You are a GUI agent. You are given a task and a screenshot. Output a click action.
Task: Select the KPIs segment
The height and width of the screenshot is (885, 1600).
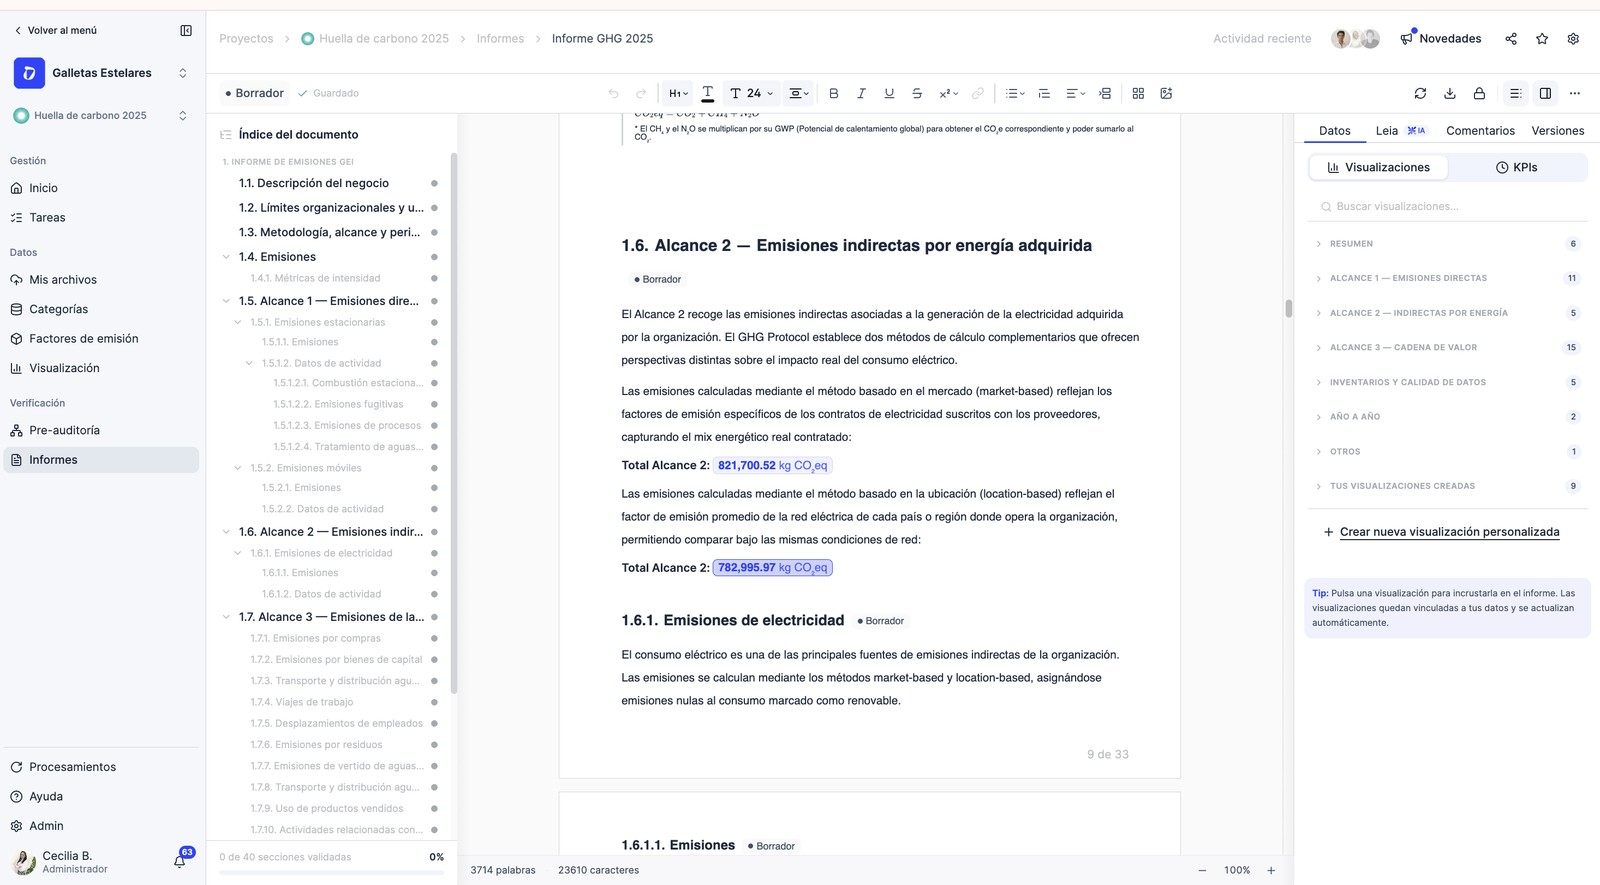(1516, 167)
